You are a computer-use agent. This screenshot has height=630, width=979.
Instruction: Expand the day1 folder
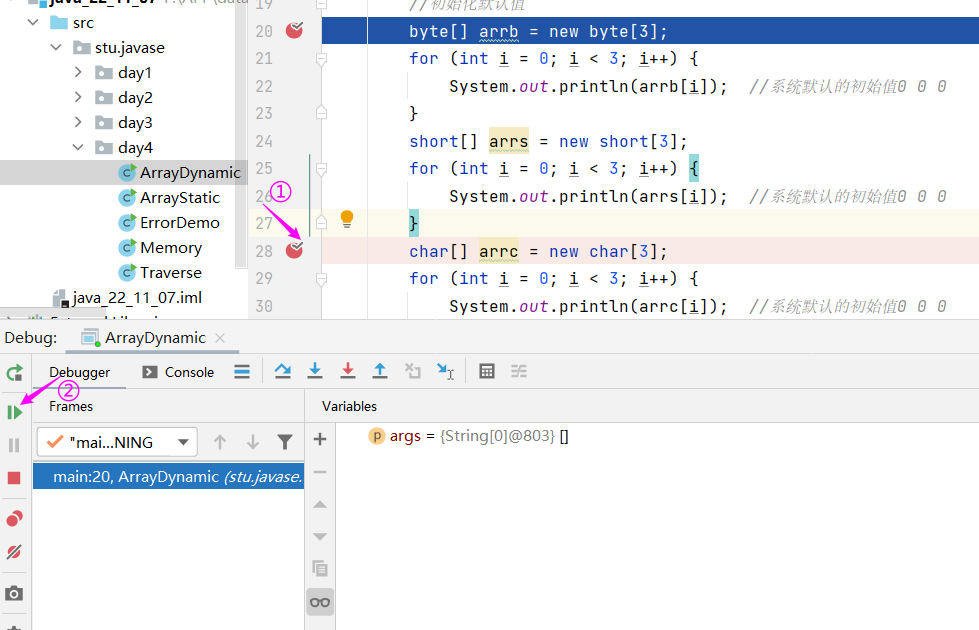[78, 72]
